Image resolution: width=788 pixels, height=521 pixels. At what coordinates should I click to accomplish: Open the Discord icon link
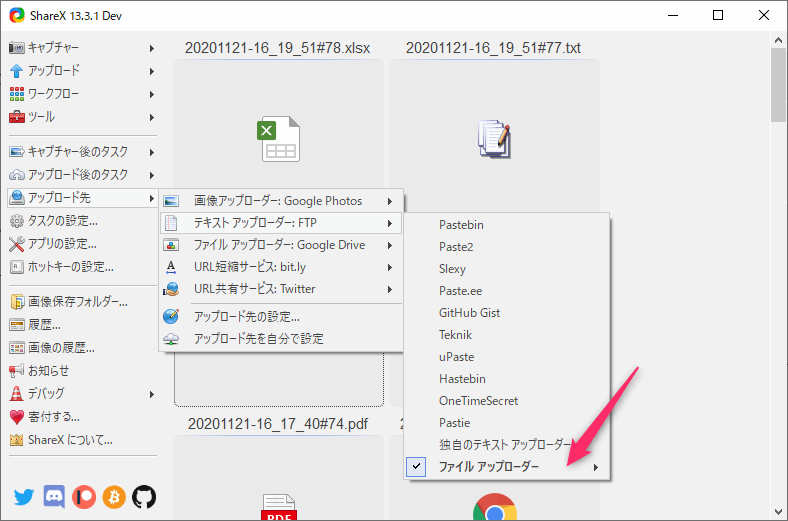tap(54, 497)
